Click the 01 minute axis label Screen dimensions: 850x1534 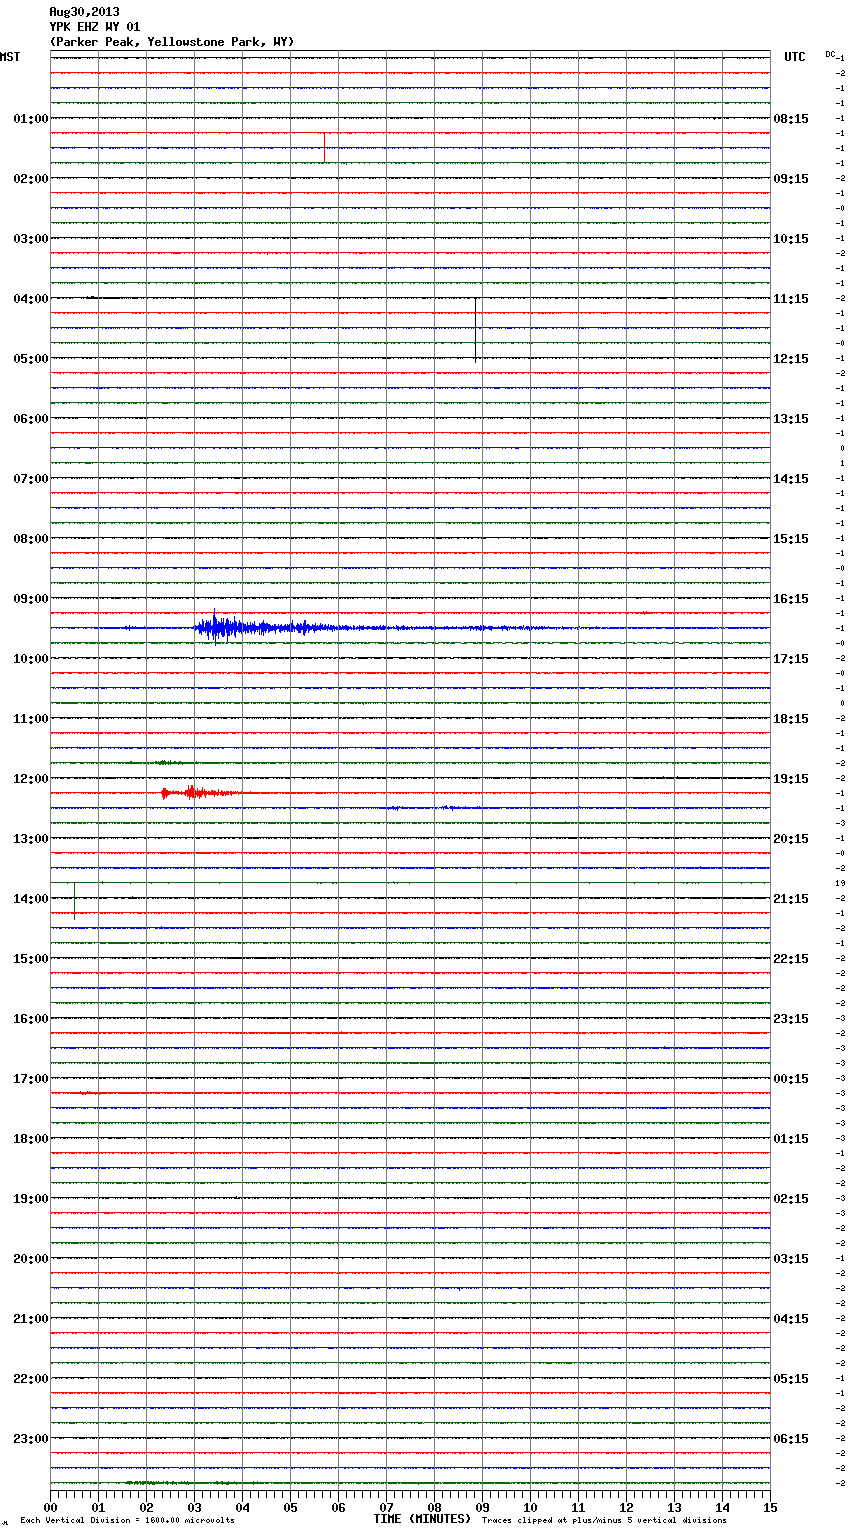(x=98, y=1507)
